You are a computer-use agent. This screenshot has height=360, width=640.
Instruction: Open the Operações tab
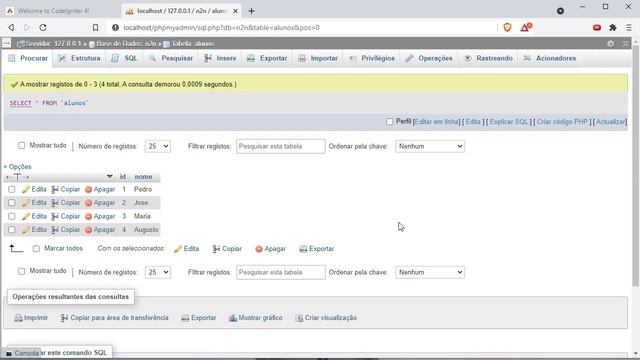click(429, 58)
